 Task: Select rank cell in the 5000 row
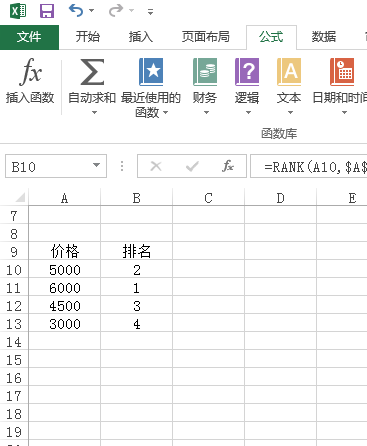pos(137,270)
